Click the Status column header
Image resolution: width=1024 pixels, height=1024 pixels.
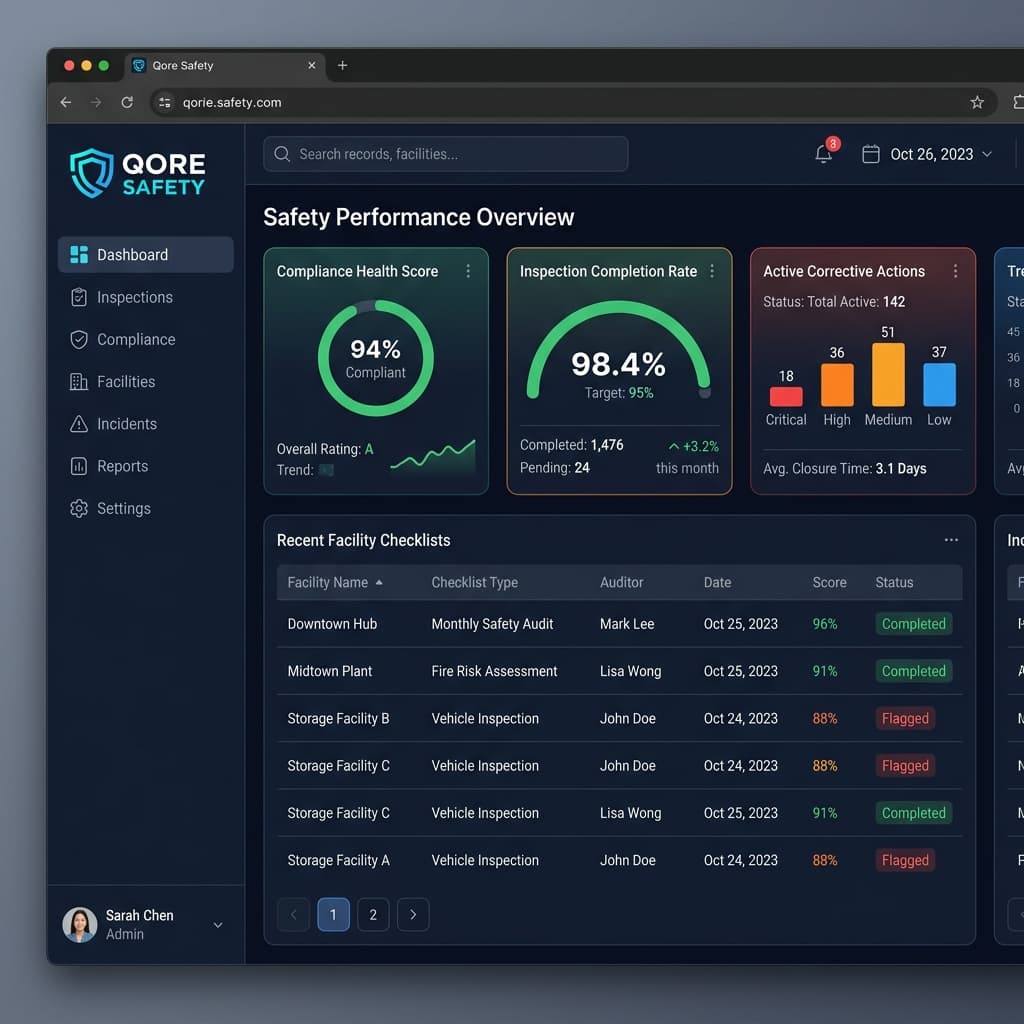coord(894,583)
